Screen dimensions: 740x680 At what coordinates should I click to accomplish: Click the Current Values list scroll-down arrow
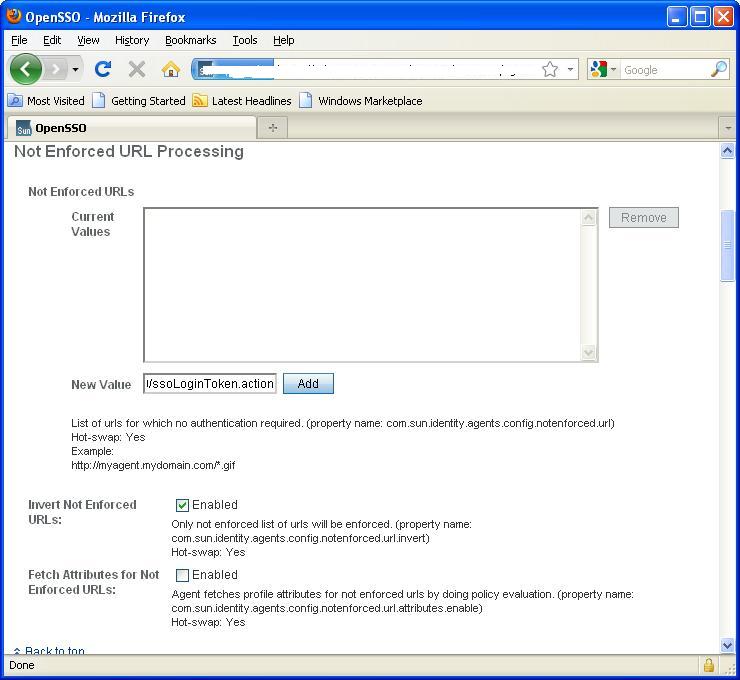589,353
